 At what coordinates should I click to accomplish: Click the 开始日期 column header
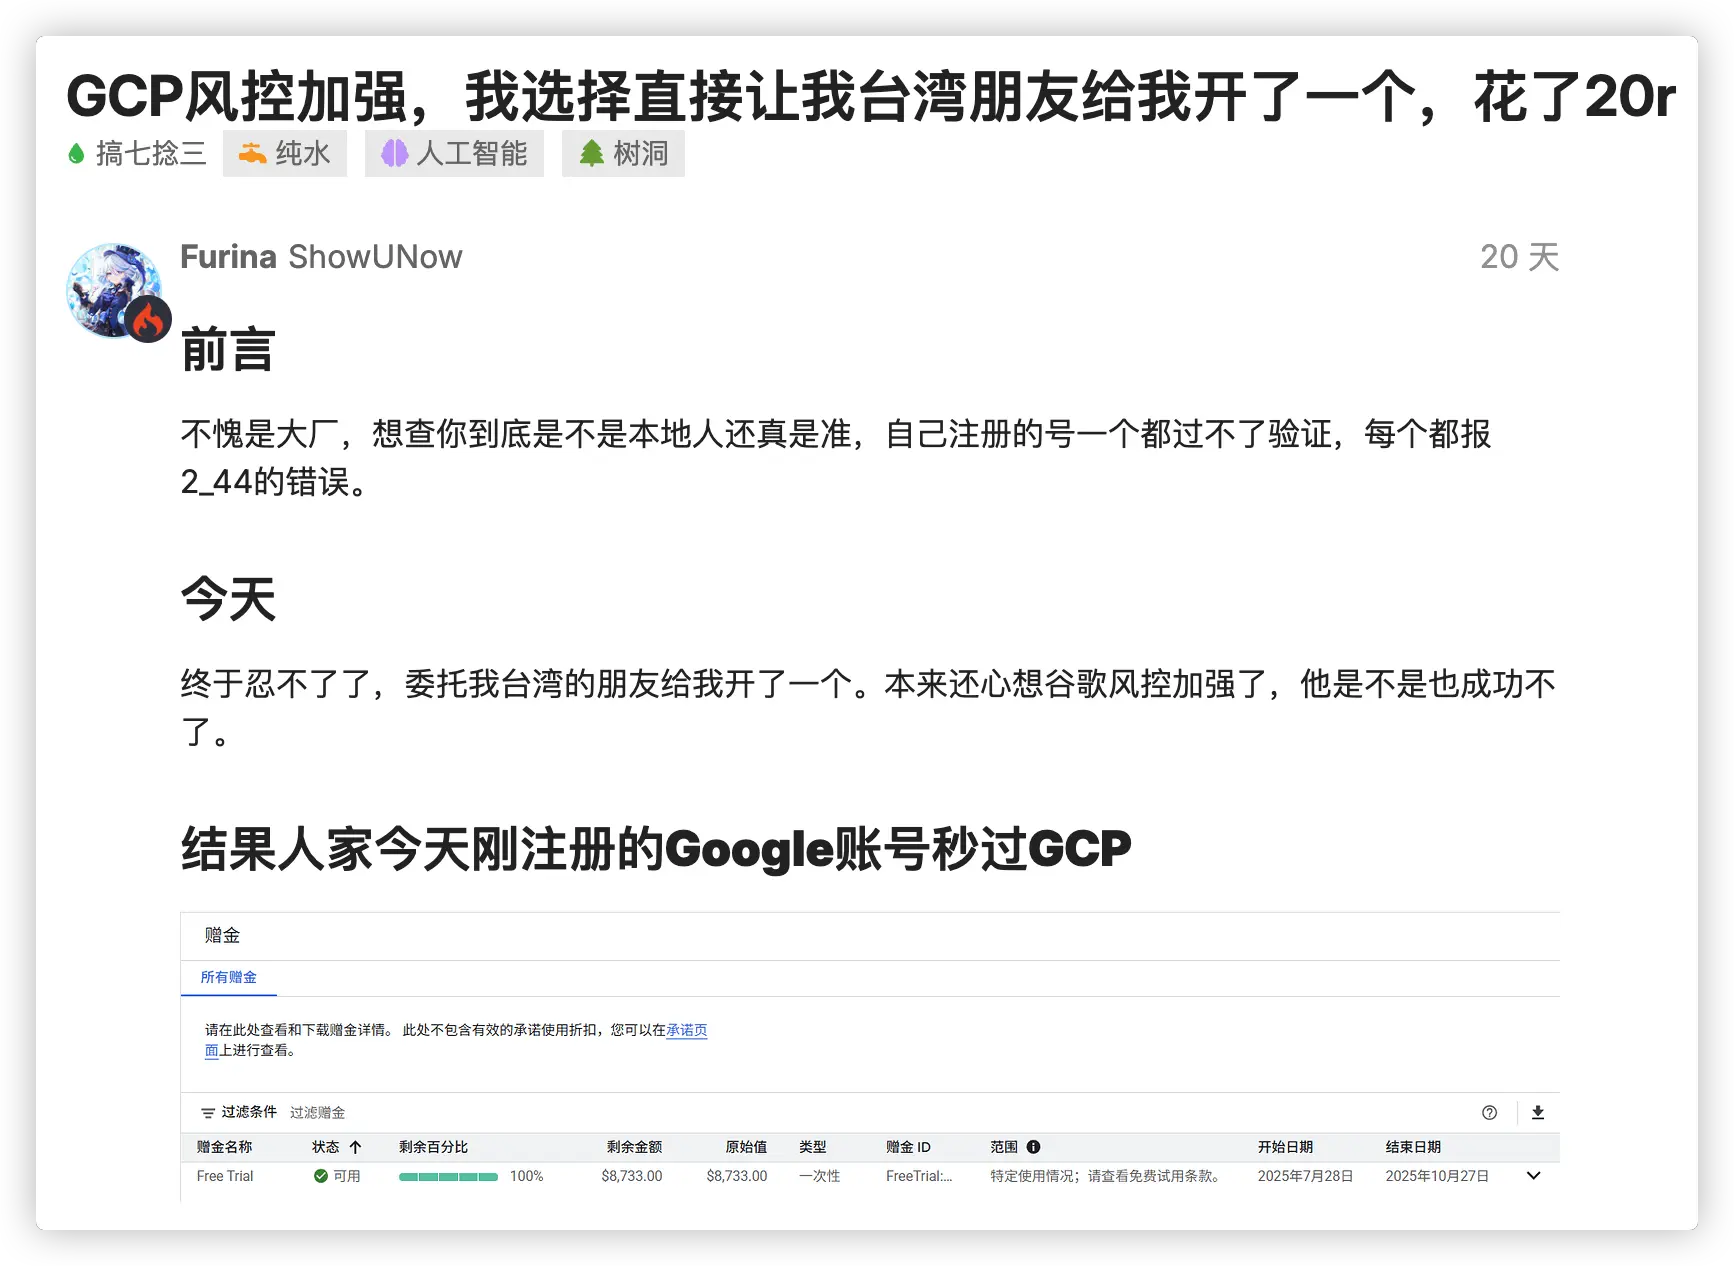(1285, 1147)
